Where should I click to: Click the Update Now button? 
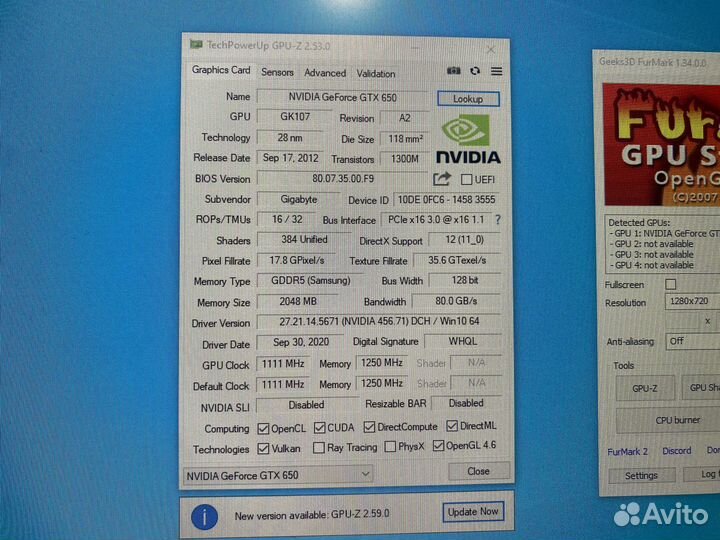point(473,512)
